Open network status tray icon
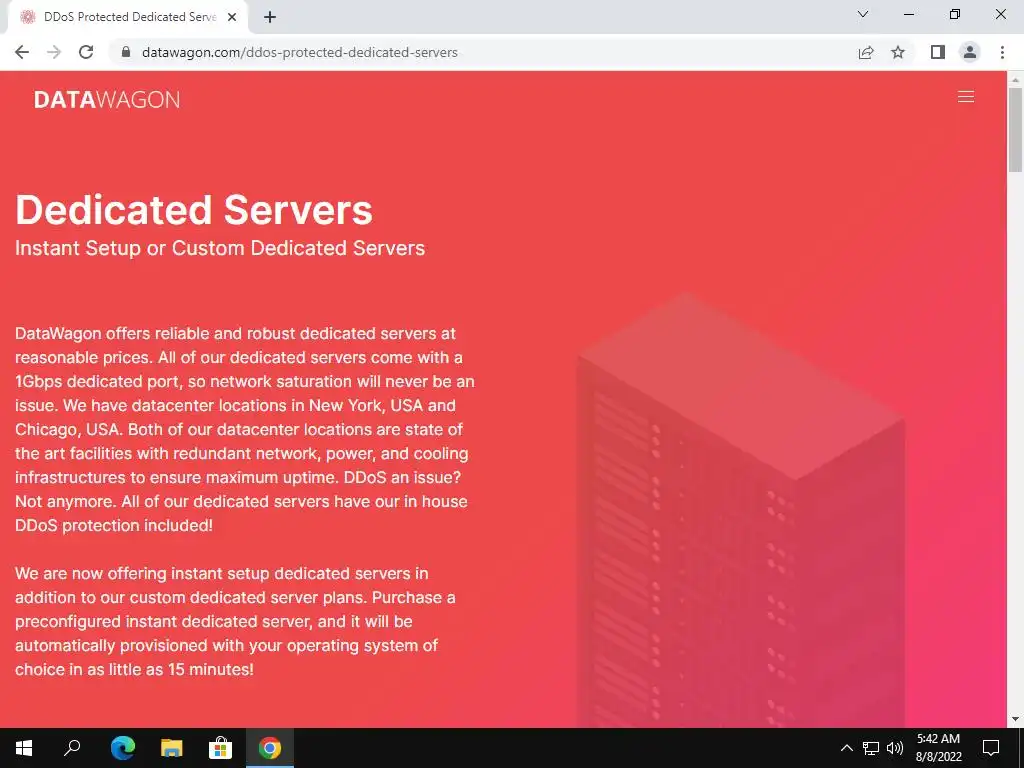 pyautogui.click(x=871, y=748)
